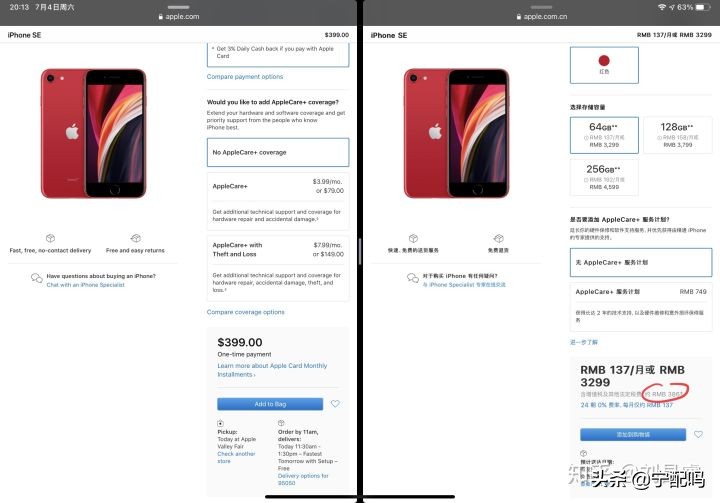Select 128GB storage option
The width and height of the screenshot is (720, 503).
pyautogui.click(x=673, y=135)
